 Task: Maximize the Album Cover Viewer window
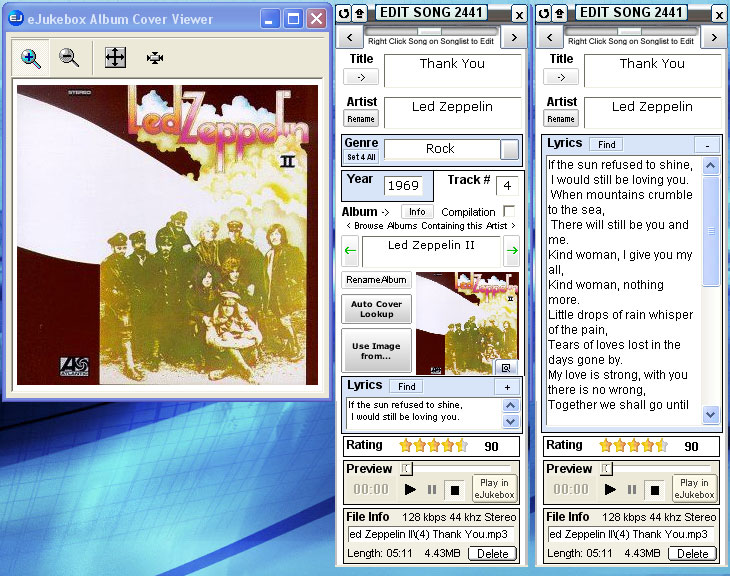click(x=293, y=19)
